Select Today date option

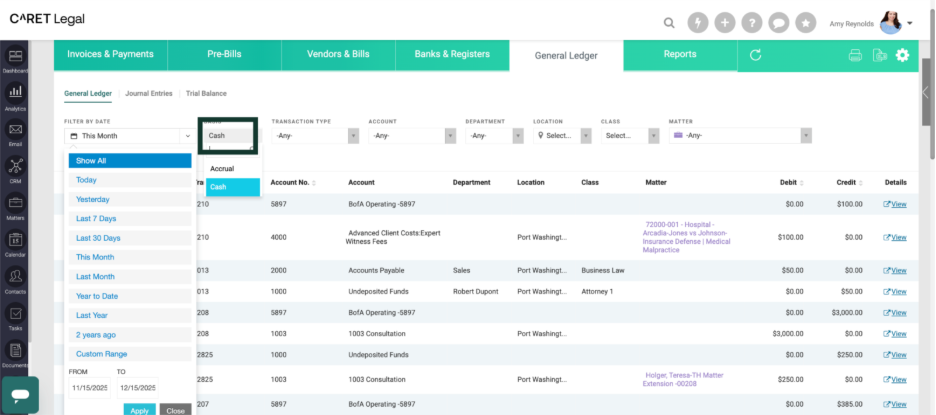[x=130, y=180]
